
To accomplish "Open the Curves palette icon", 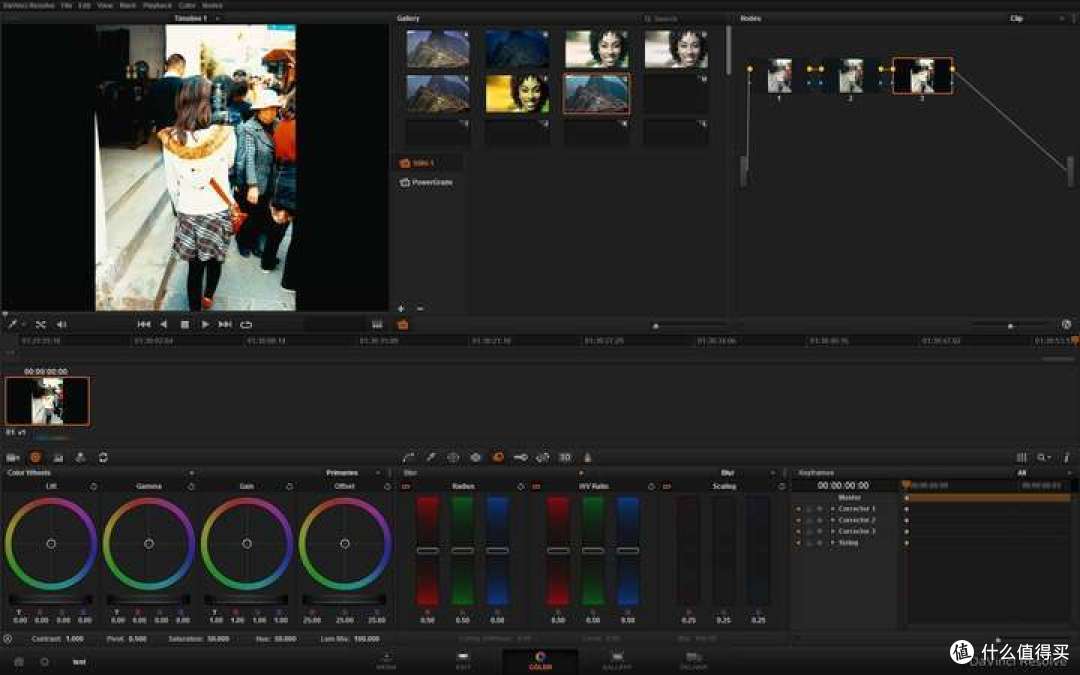I will click(409, 457).
